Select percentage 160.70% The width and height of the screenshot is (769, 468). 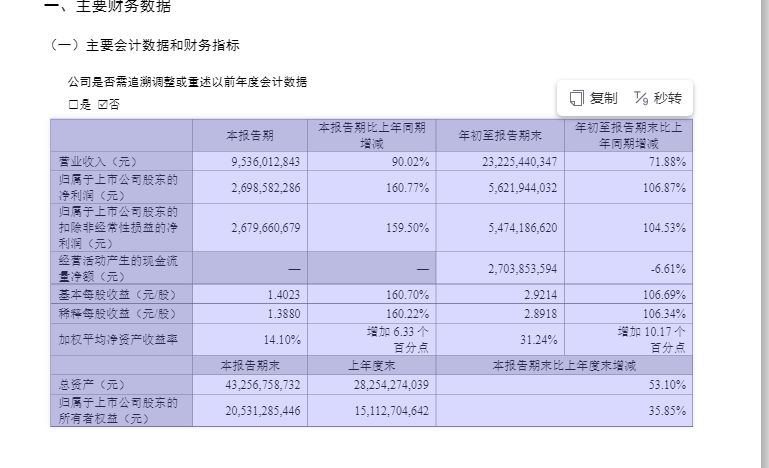pyautogui.click(x=407, y=295)
